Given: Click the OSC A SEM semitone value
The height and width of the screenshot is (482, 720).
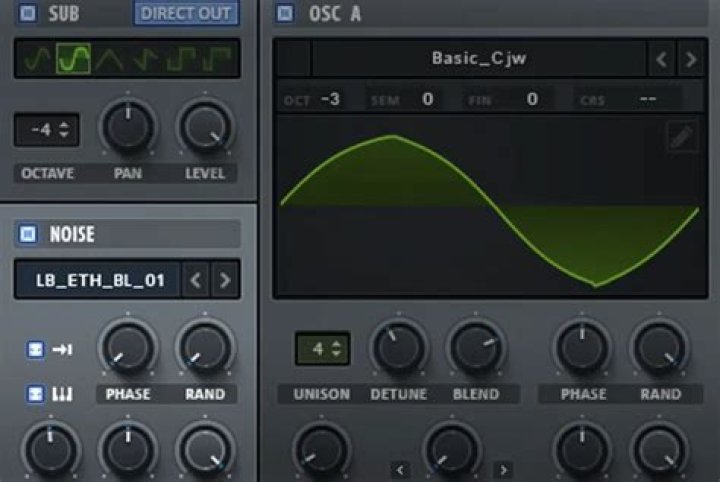Looking at the screenshot, I should point(428,99).
